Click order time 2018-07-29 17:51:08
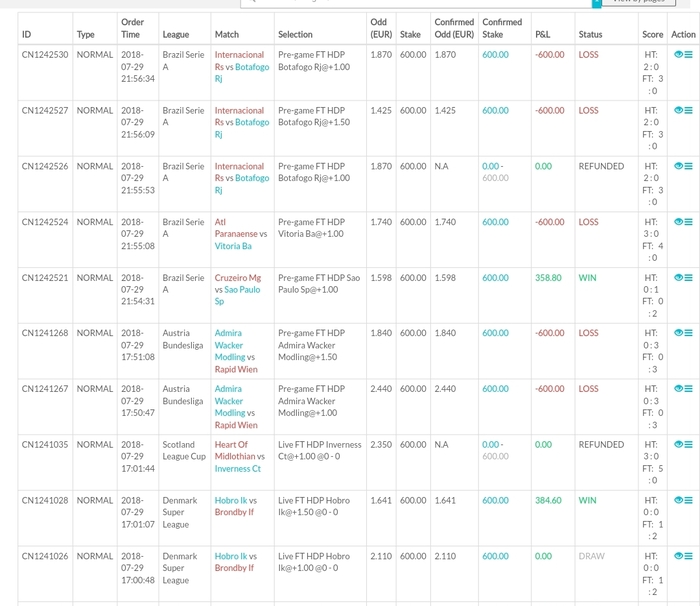 (138, 345)
